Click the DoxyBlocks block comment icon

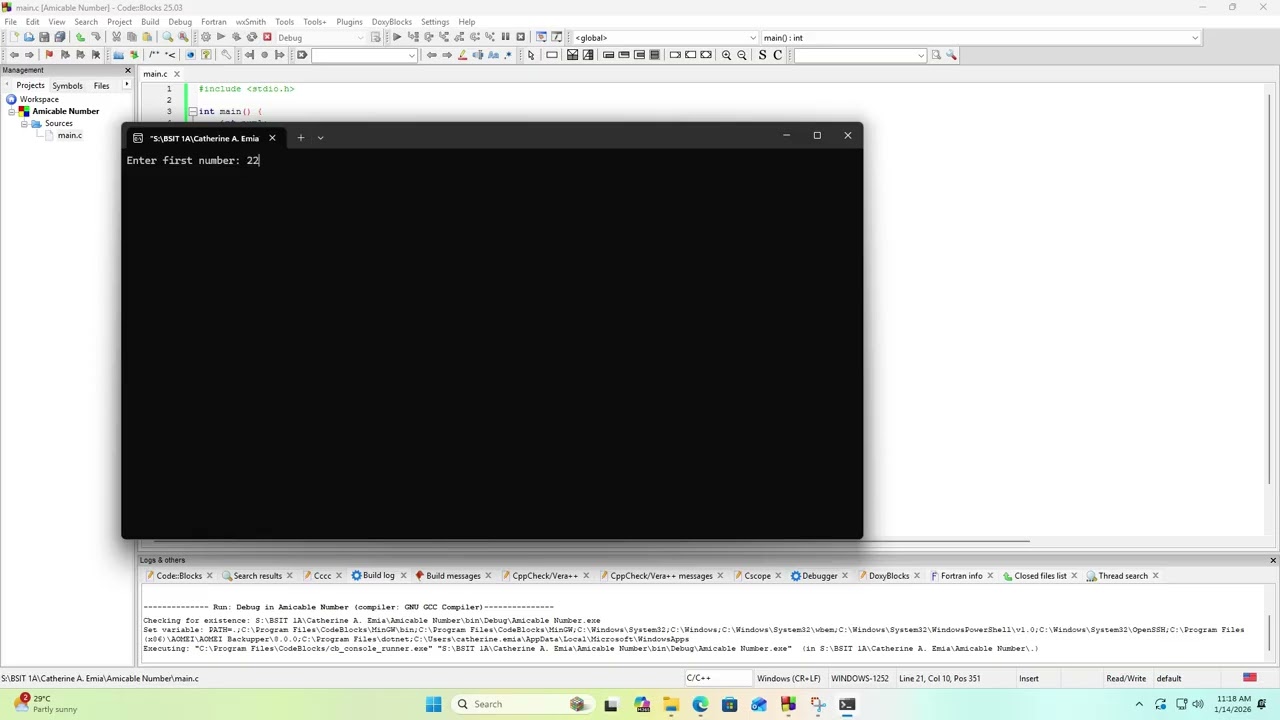(x=154, y=55)
